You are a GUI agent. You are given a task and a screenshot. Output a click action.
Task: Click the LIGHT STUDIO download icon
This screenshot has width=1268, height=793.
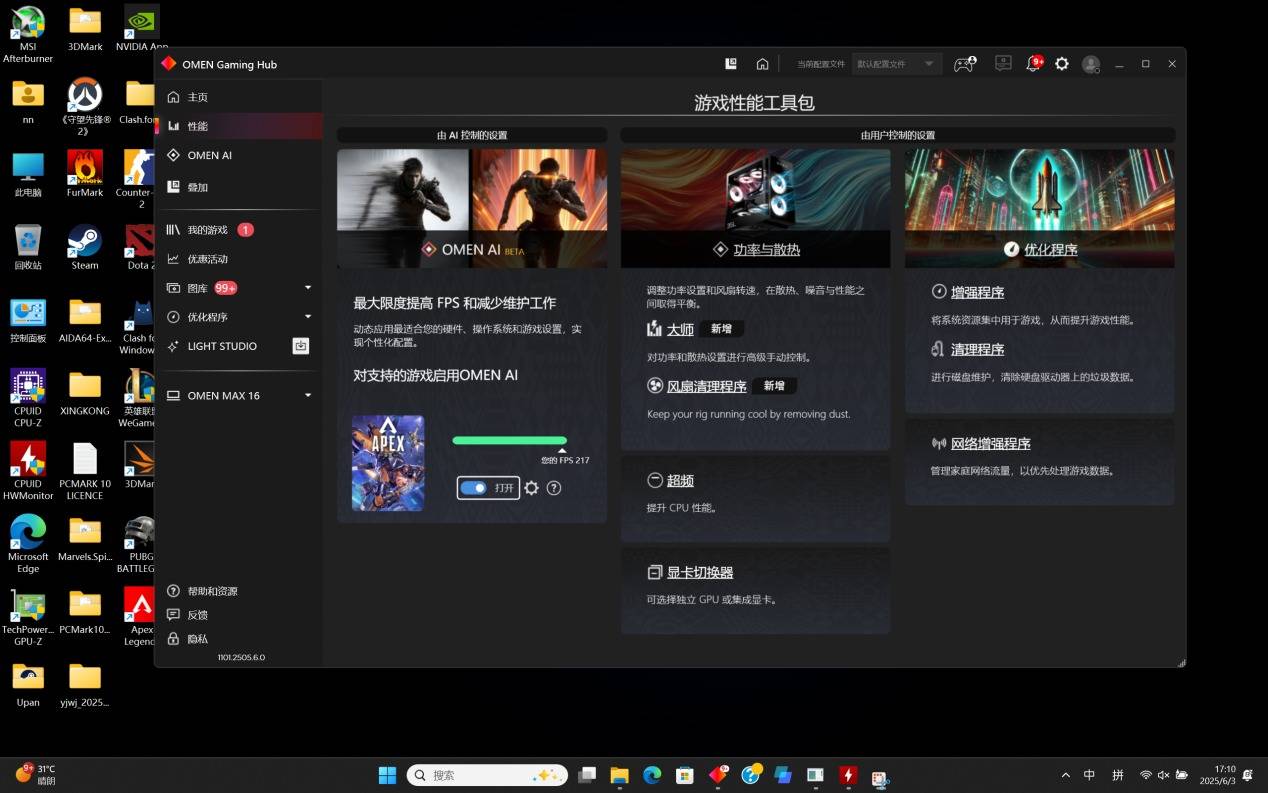tap(300, 346)
